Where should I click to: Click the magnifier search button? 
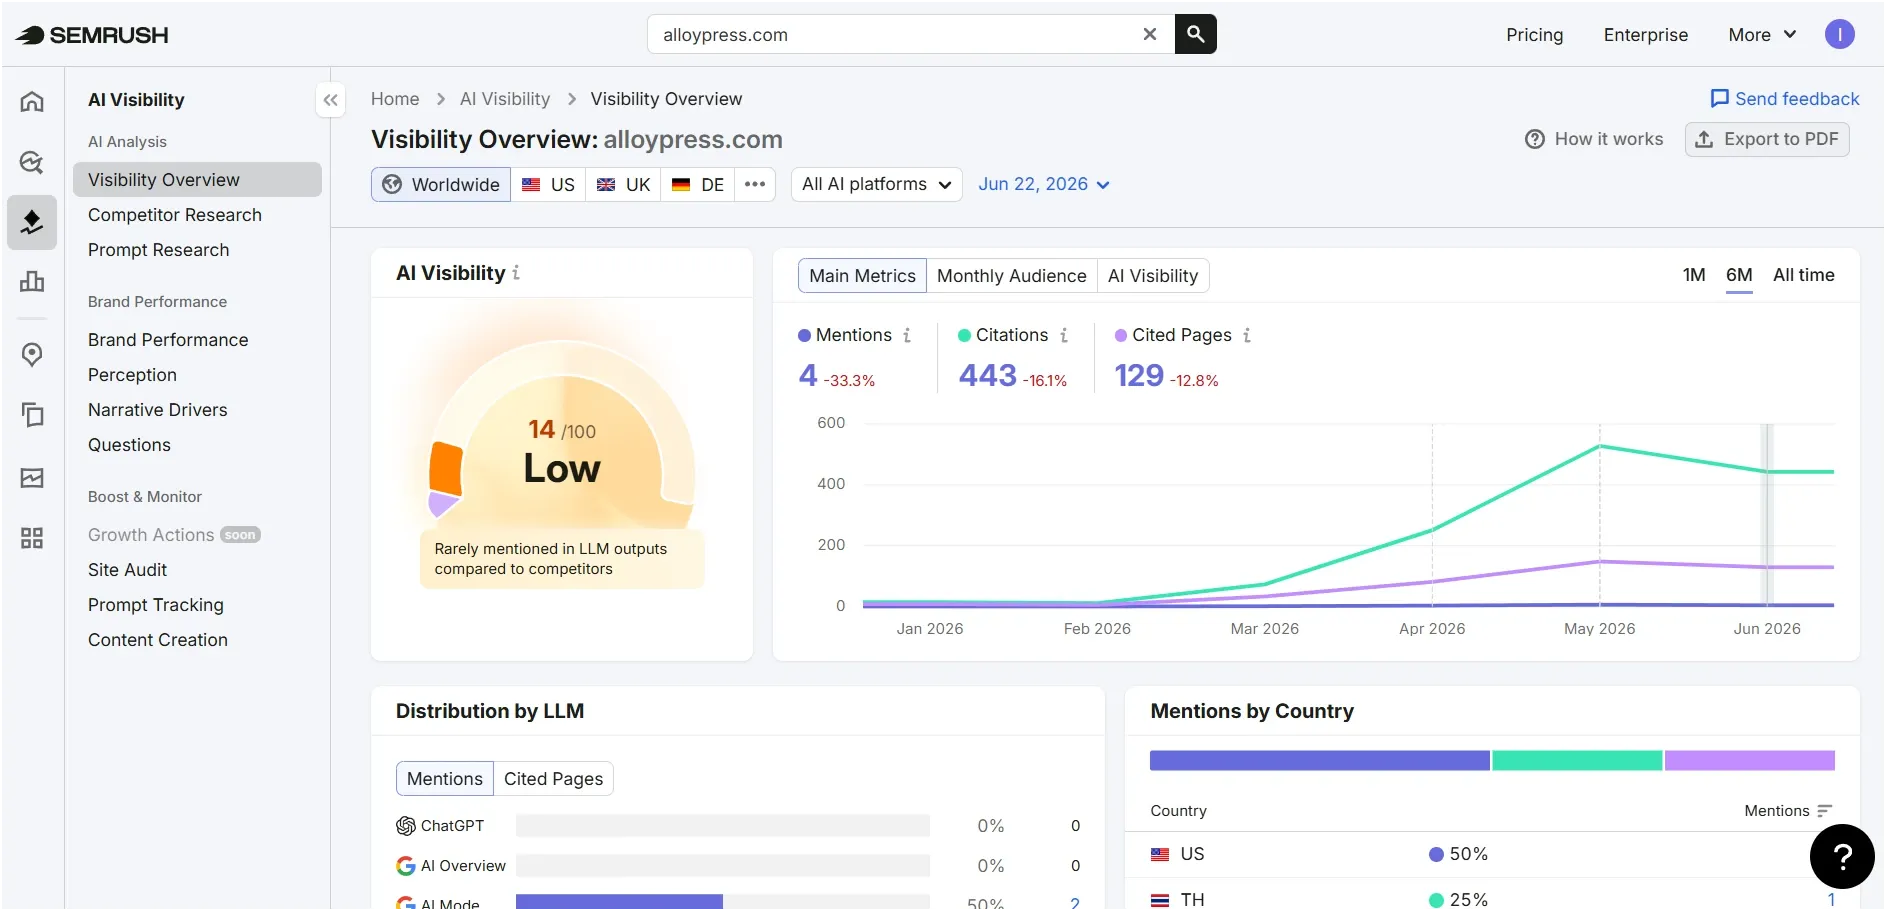pyautogui.click(x=1195, y=34)
